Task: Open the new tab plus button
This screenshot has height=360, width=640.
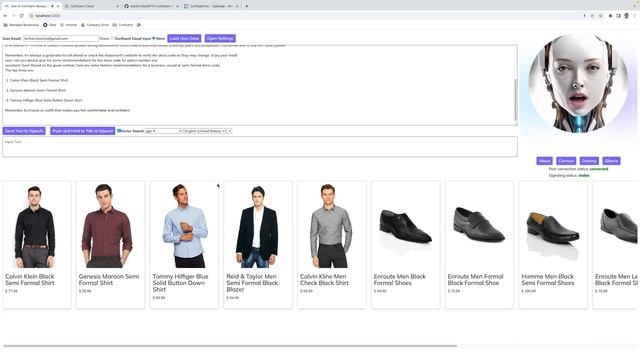Action: pos(247,6)
